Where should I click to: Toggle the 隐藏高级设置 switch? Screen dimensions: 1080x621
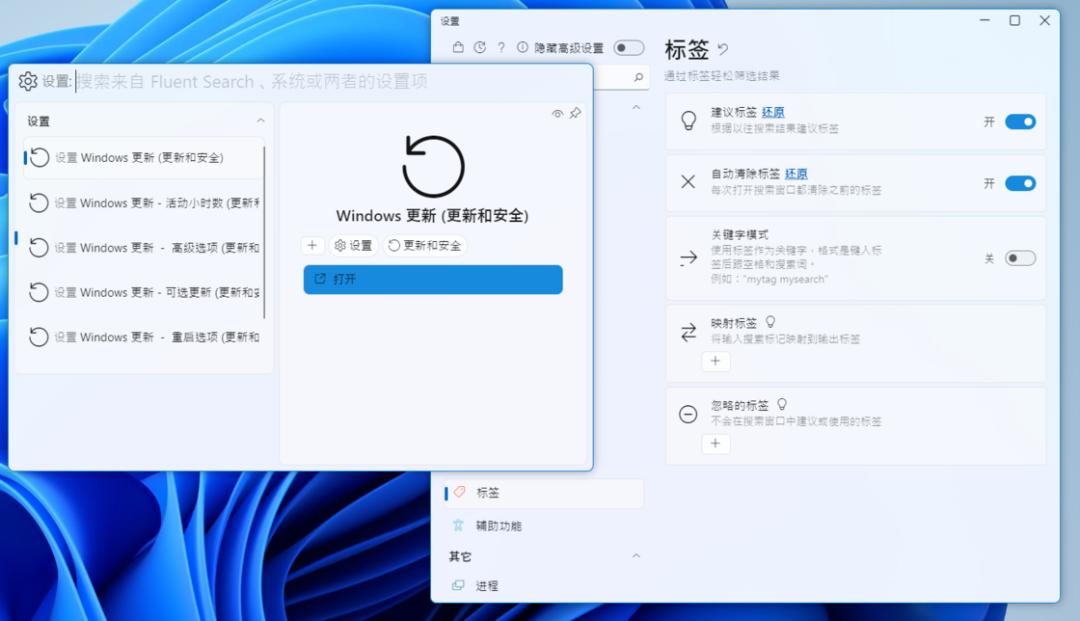tap(628, 48)
